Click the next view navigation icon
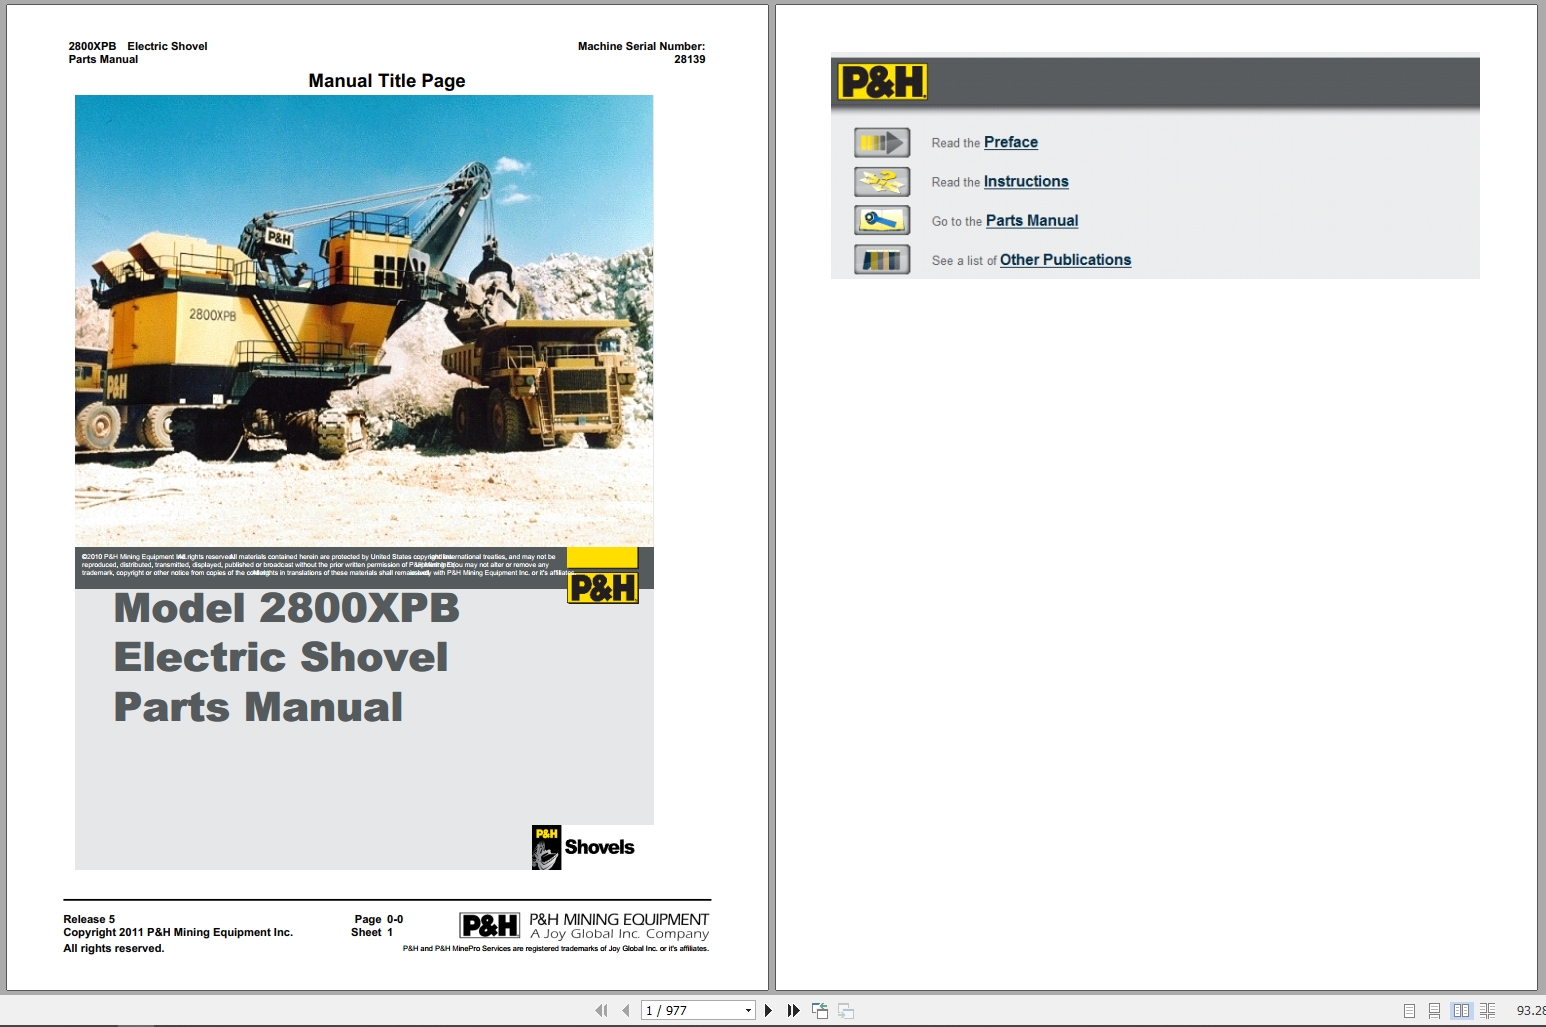 (x=845, y=1010)
